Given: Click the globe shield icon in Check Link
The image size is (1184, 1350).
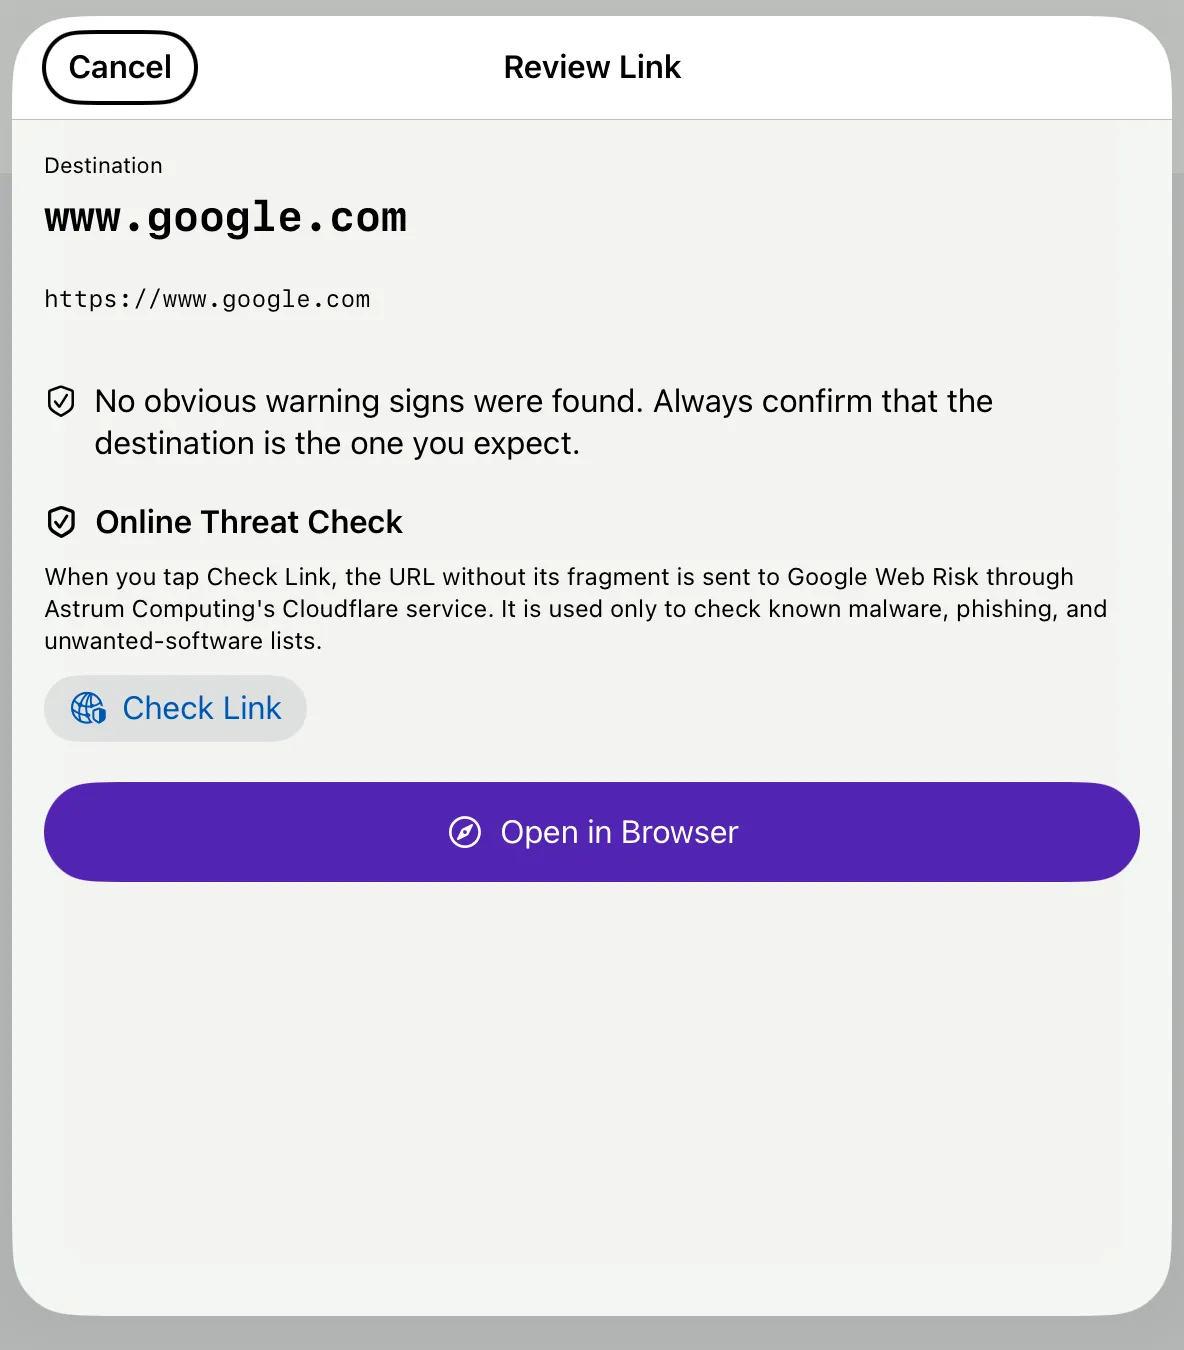Looking at the screenshot, I should (88, 708).
